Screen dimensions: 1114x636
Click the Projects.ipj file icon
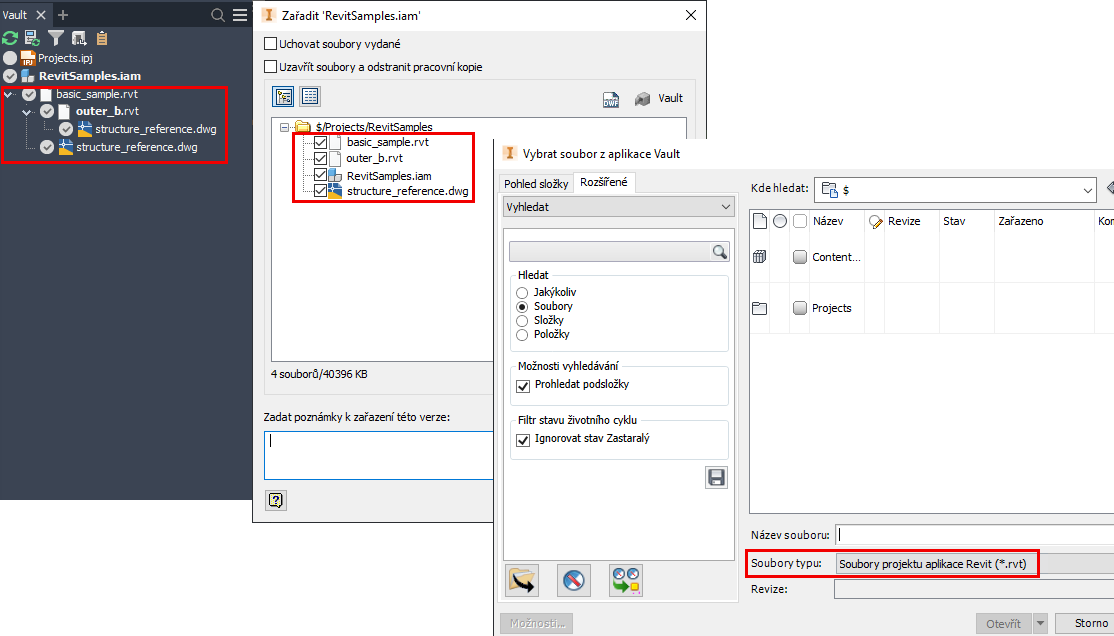pos(28,58)
